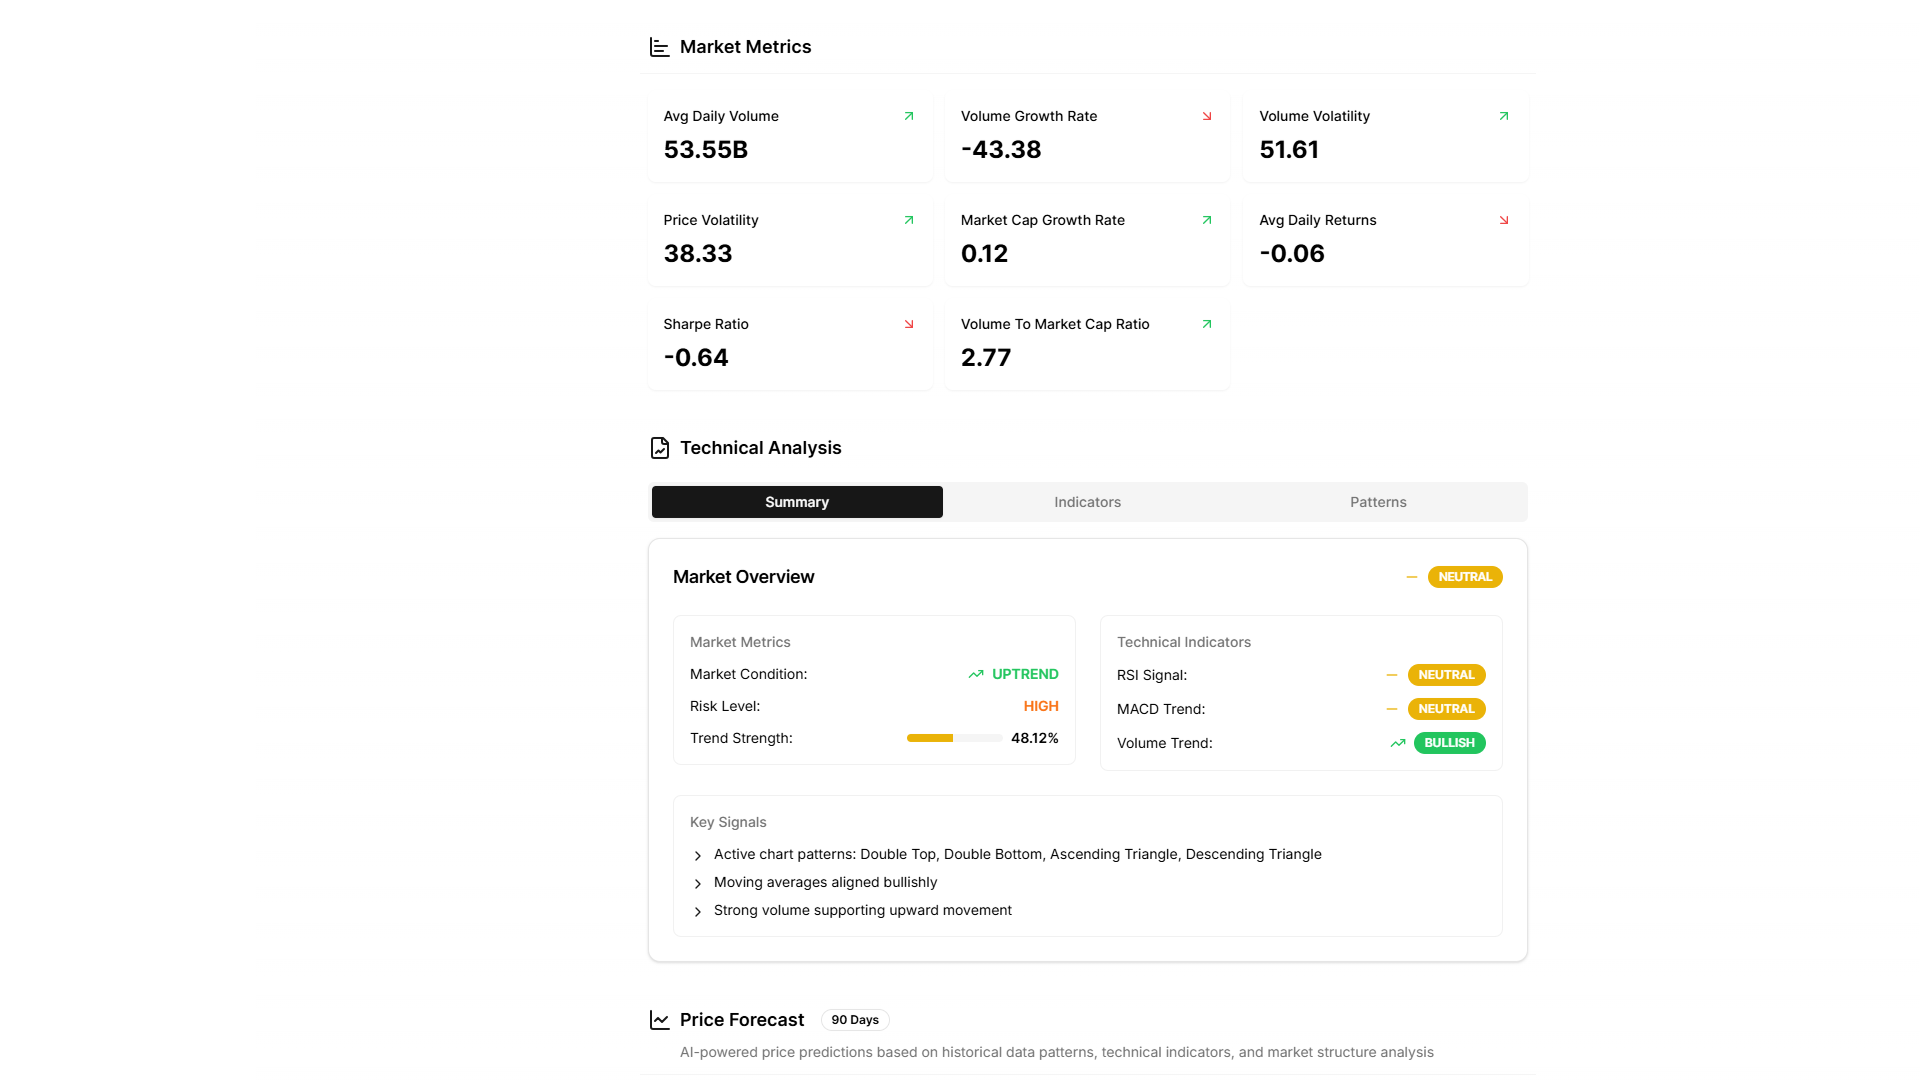Open the Patterns tab
Screen dimensions: 1920x1080
pos(1378,502)
